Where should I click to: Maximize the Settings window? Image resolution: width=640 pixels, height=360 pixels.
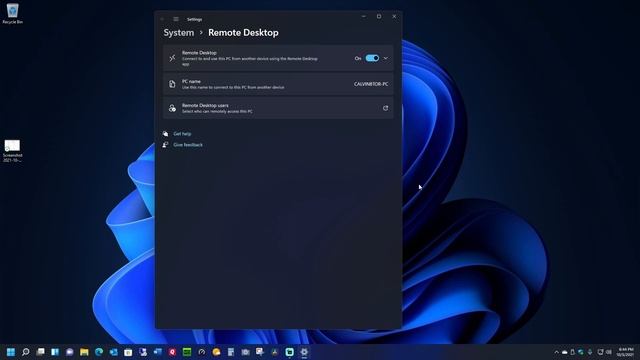click(379, 17)
